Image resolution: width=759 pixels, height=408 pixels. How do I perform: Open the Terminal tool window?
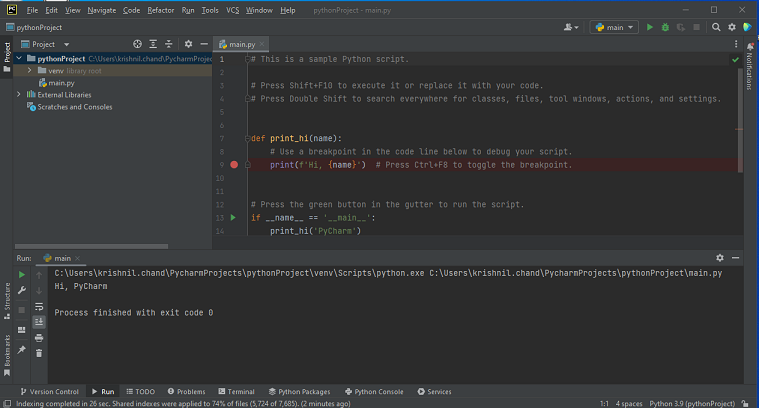click(x=237, y=392)
